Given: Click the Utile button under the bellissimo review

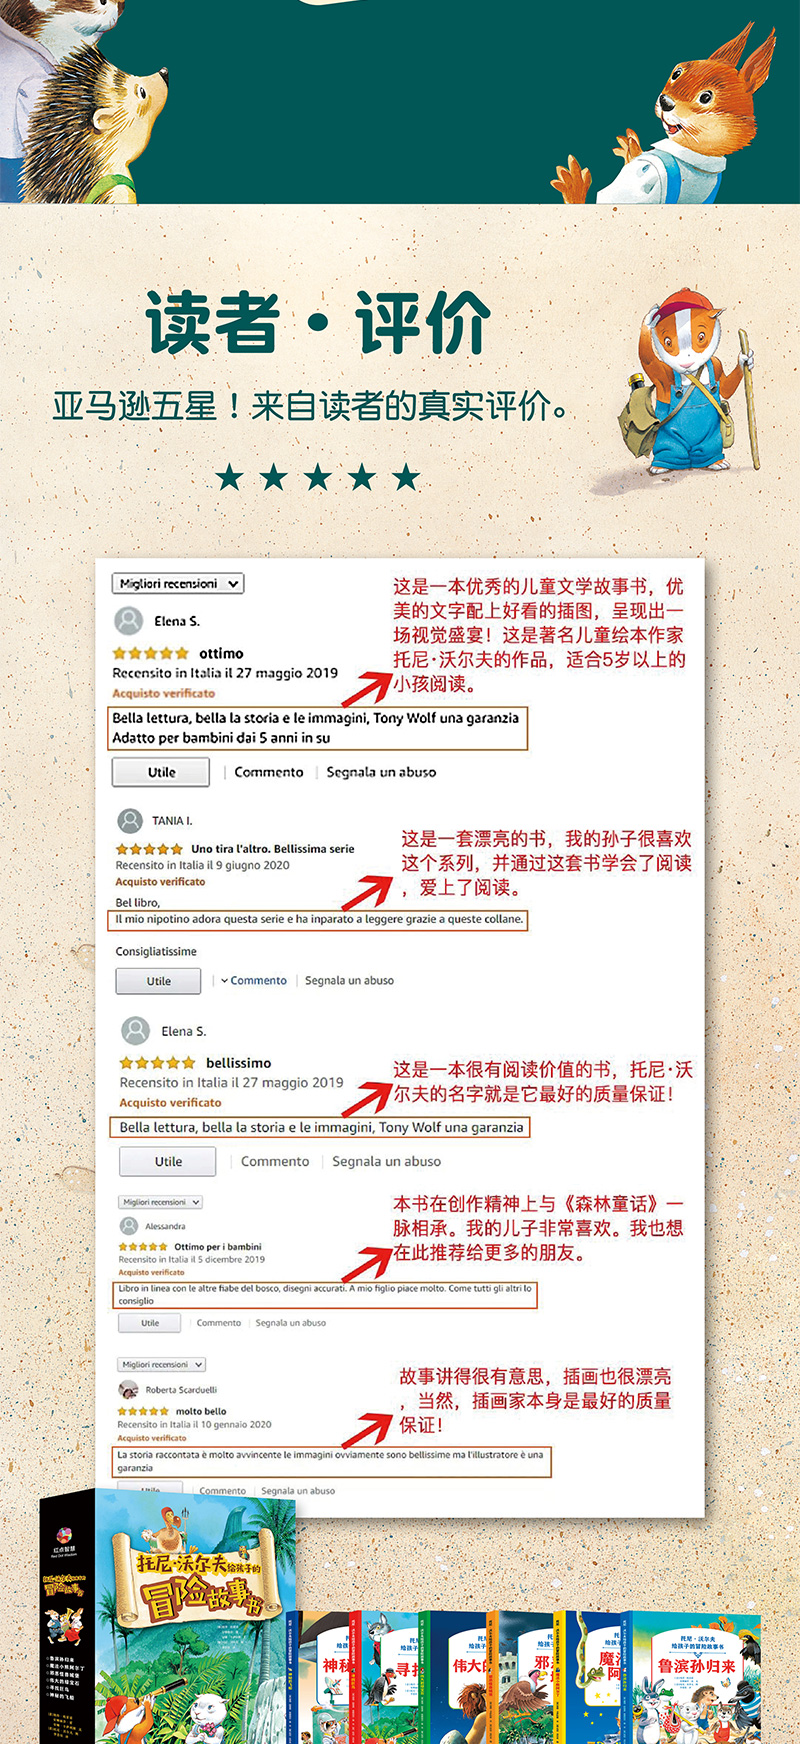Looking at the screenshot, I should [168, 1162].
